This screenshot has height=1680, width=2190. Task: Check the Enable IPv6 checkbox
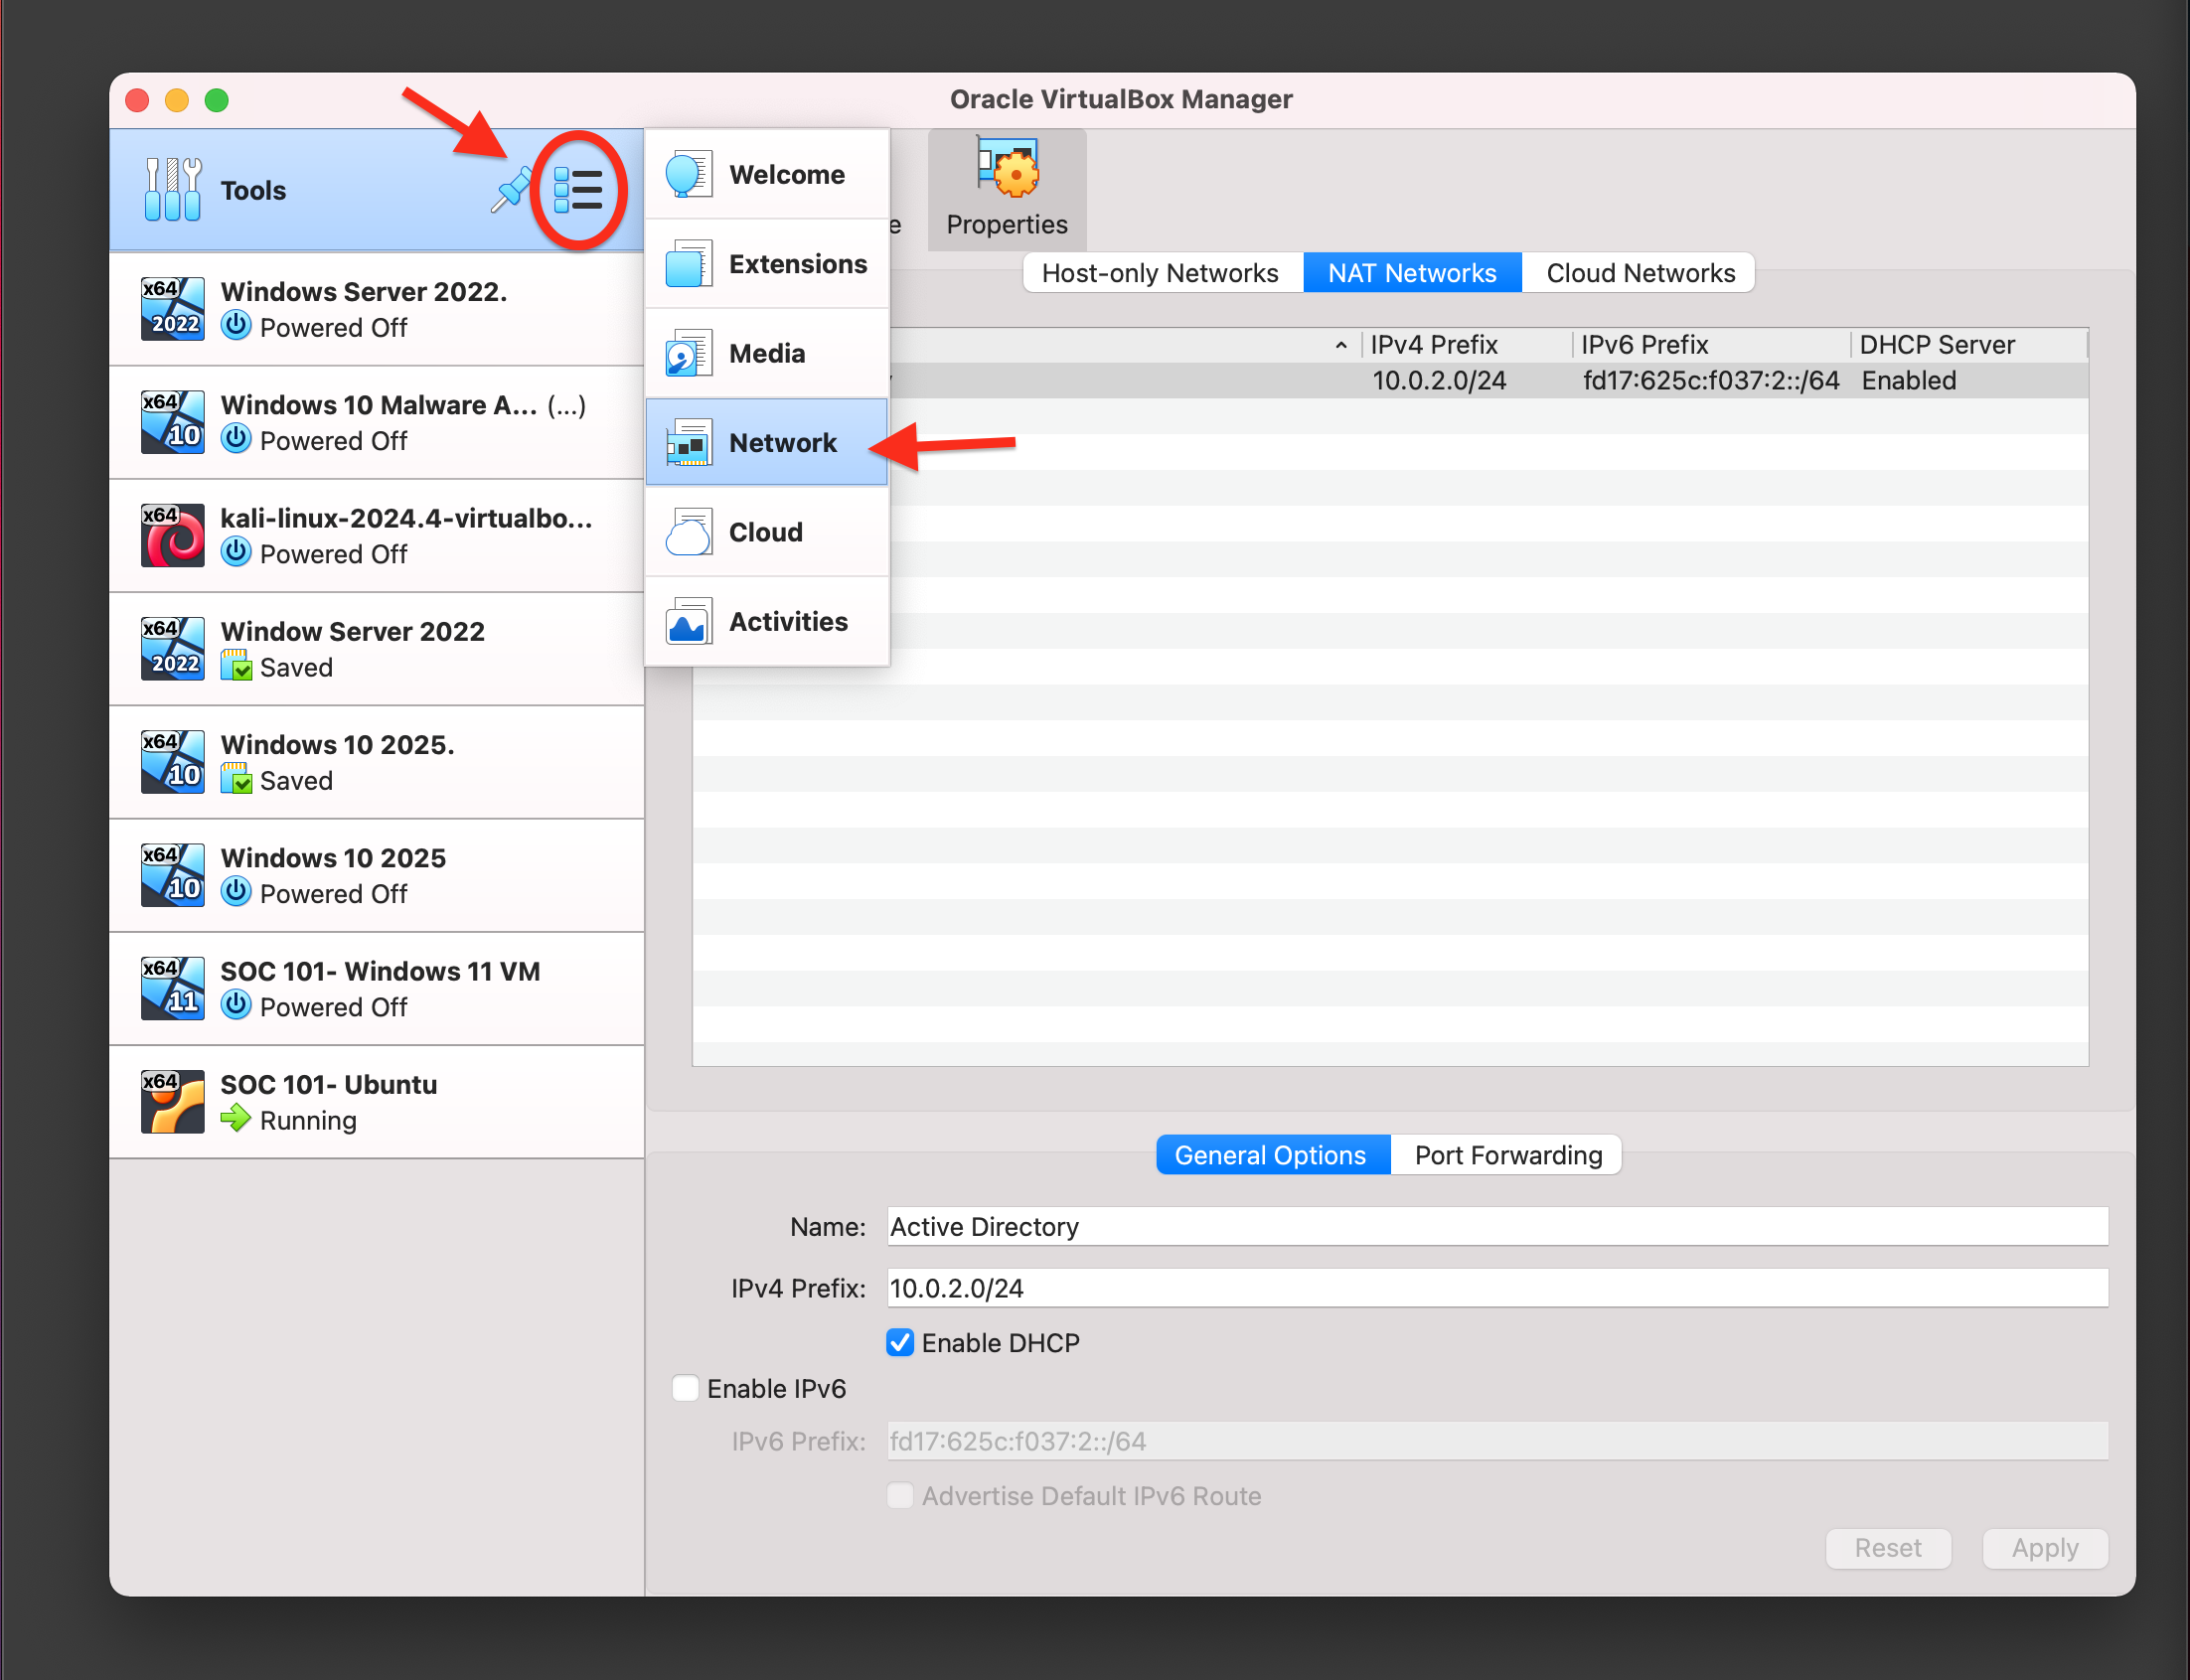coord(685,1388)
